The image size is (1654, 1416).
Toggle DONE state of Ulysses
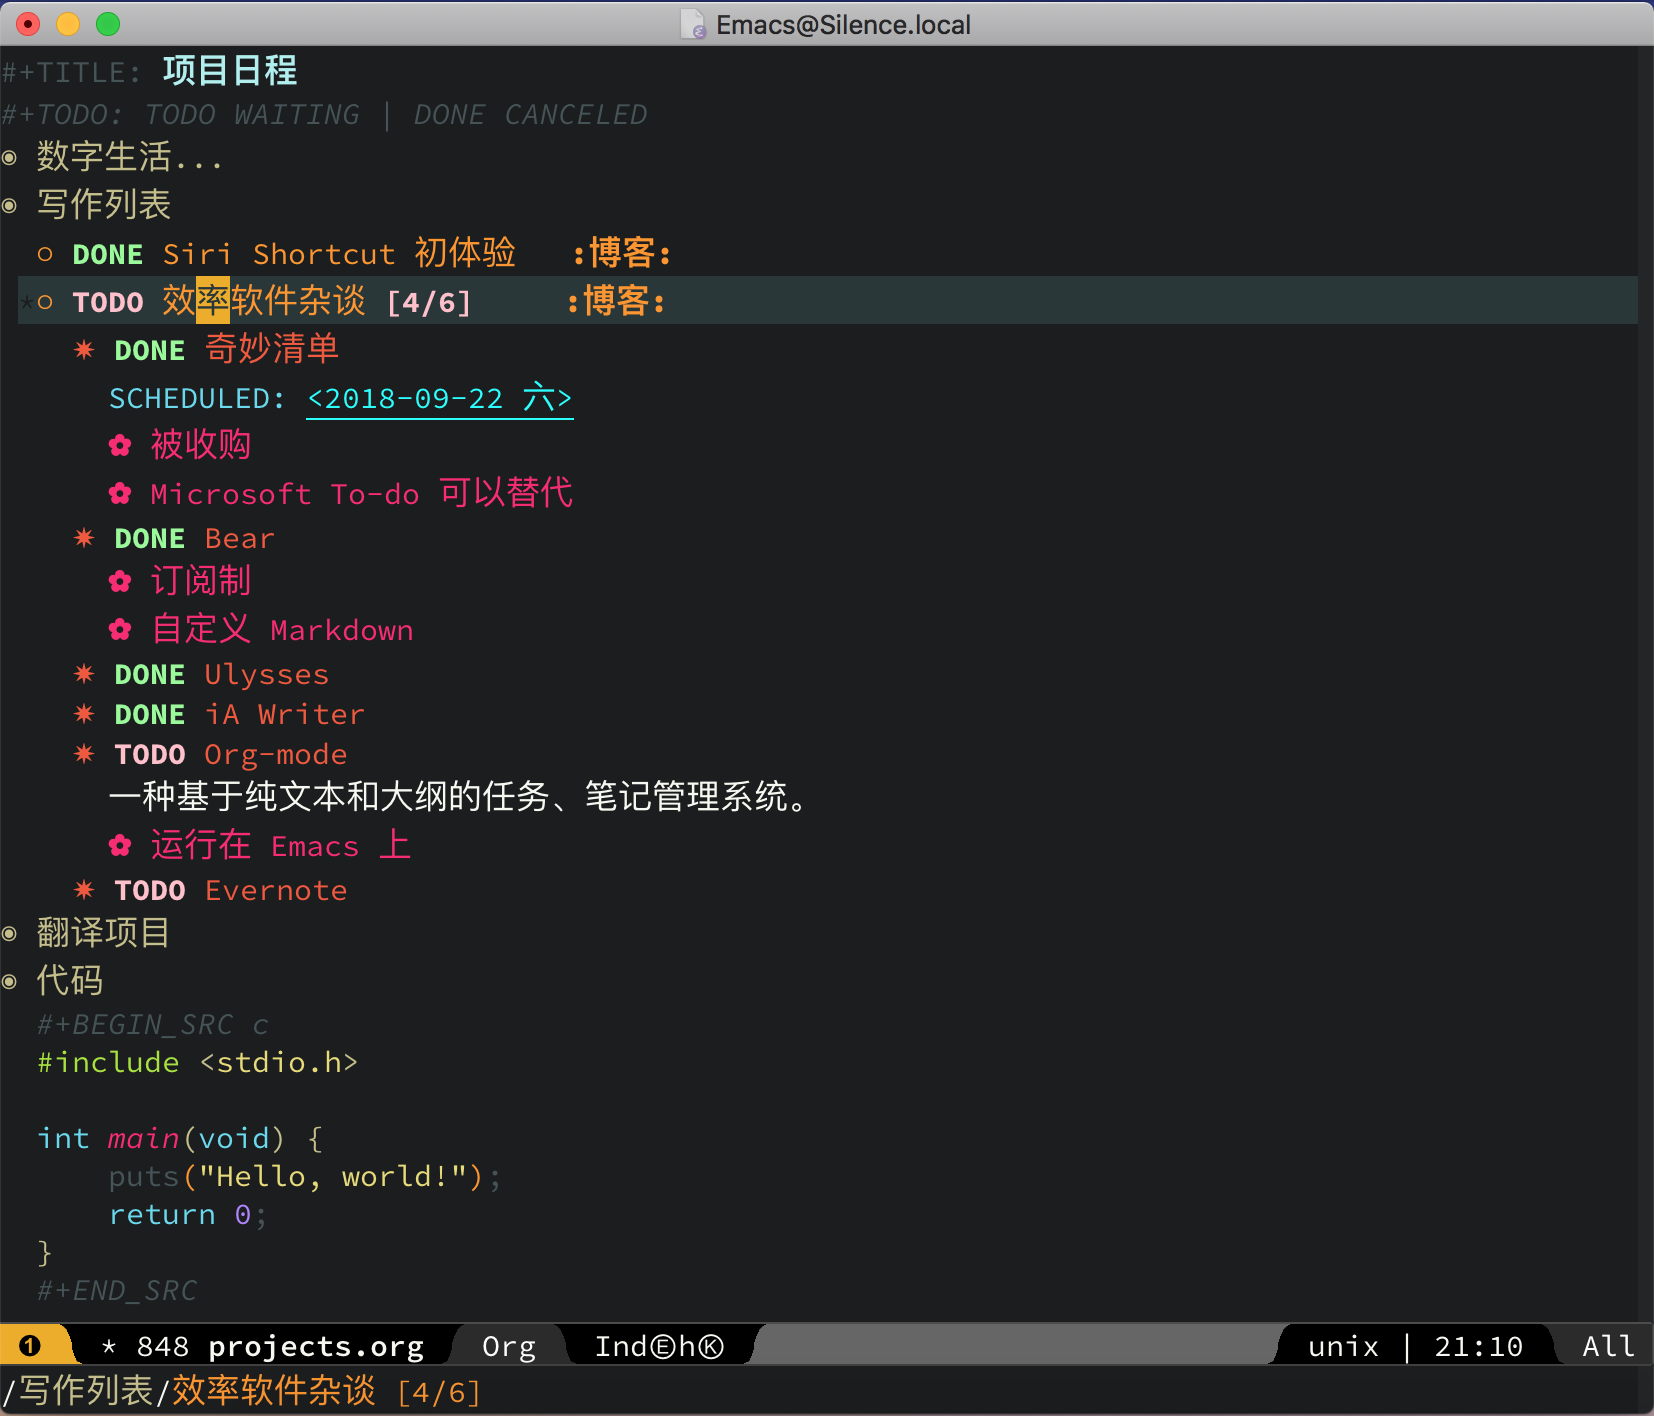[x=150, y=674]
